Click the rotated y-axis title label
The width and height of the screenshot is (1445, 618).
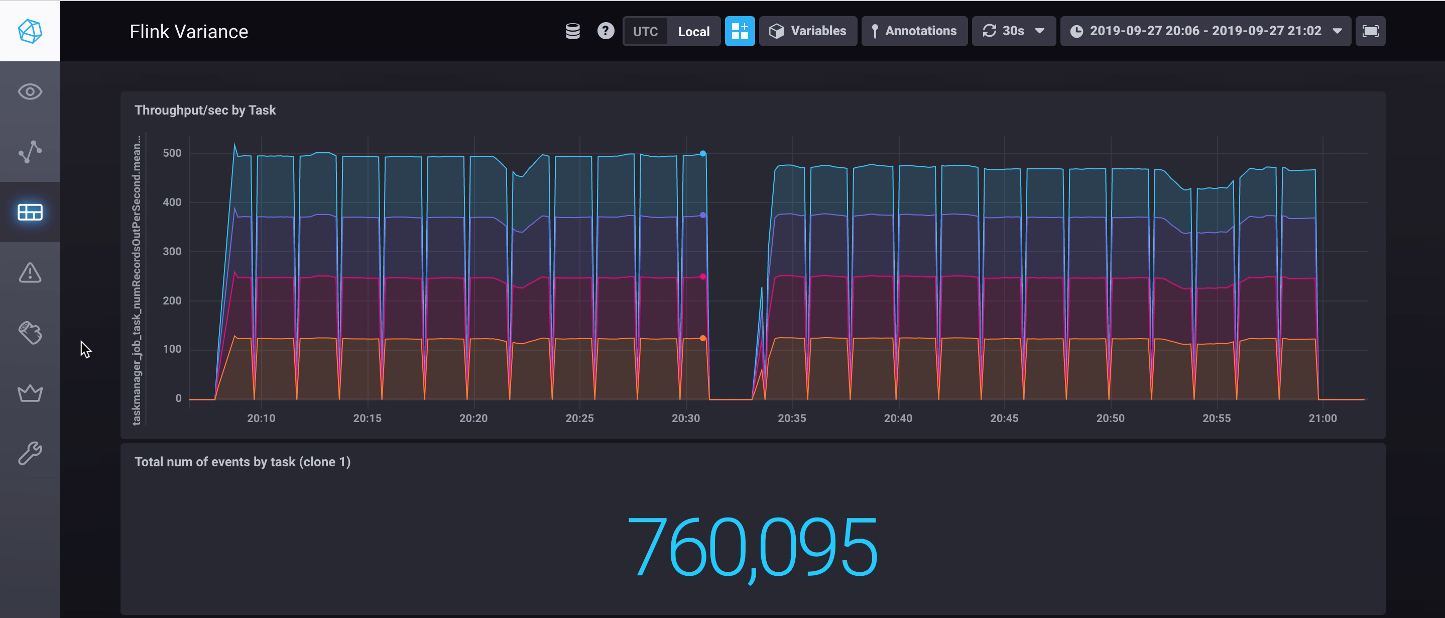point(138,280)
